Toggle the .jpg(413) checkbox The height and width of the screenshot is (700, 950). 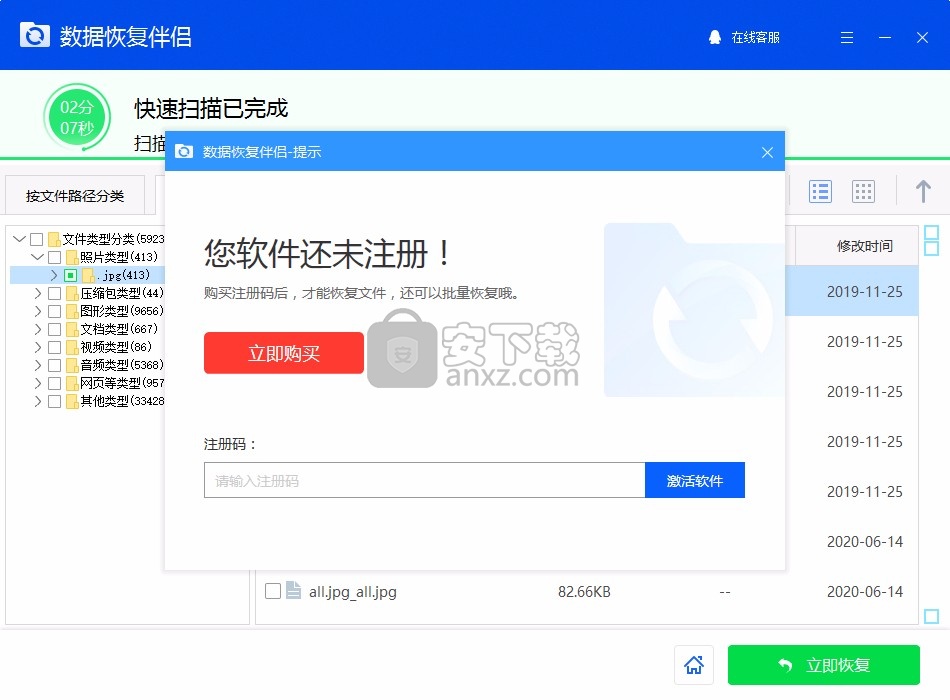(x=70, y=275)
